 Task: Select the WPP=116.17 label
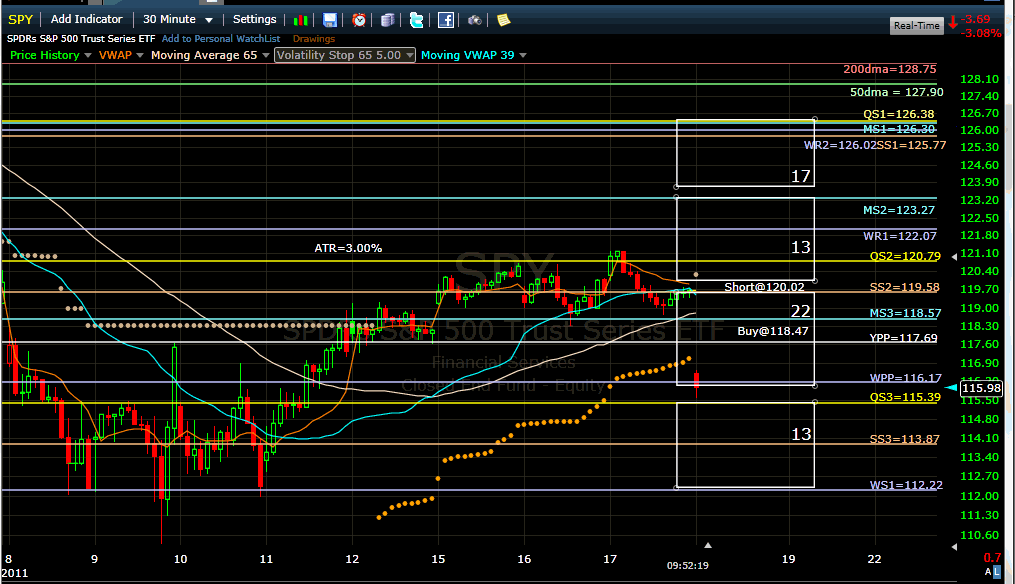pos(906,377)
